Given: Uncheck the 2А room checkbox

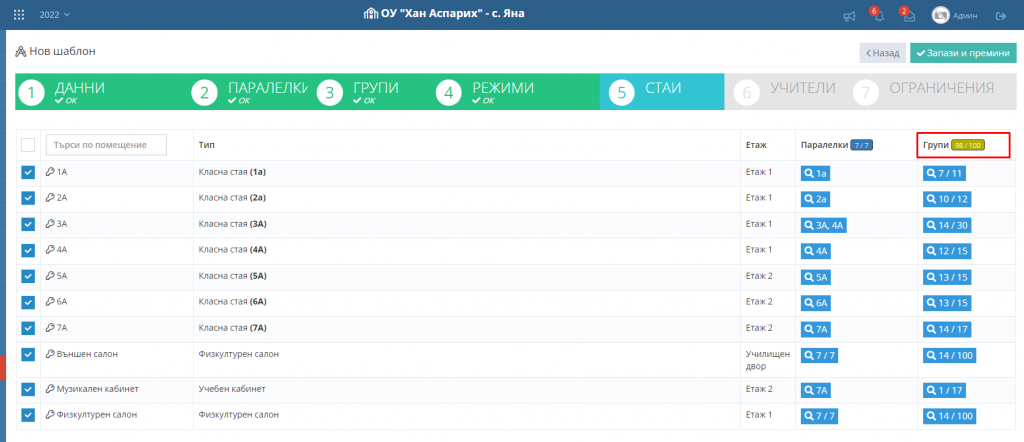Looking at the screenshot, I should (28, 198).
